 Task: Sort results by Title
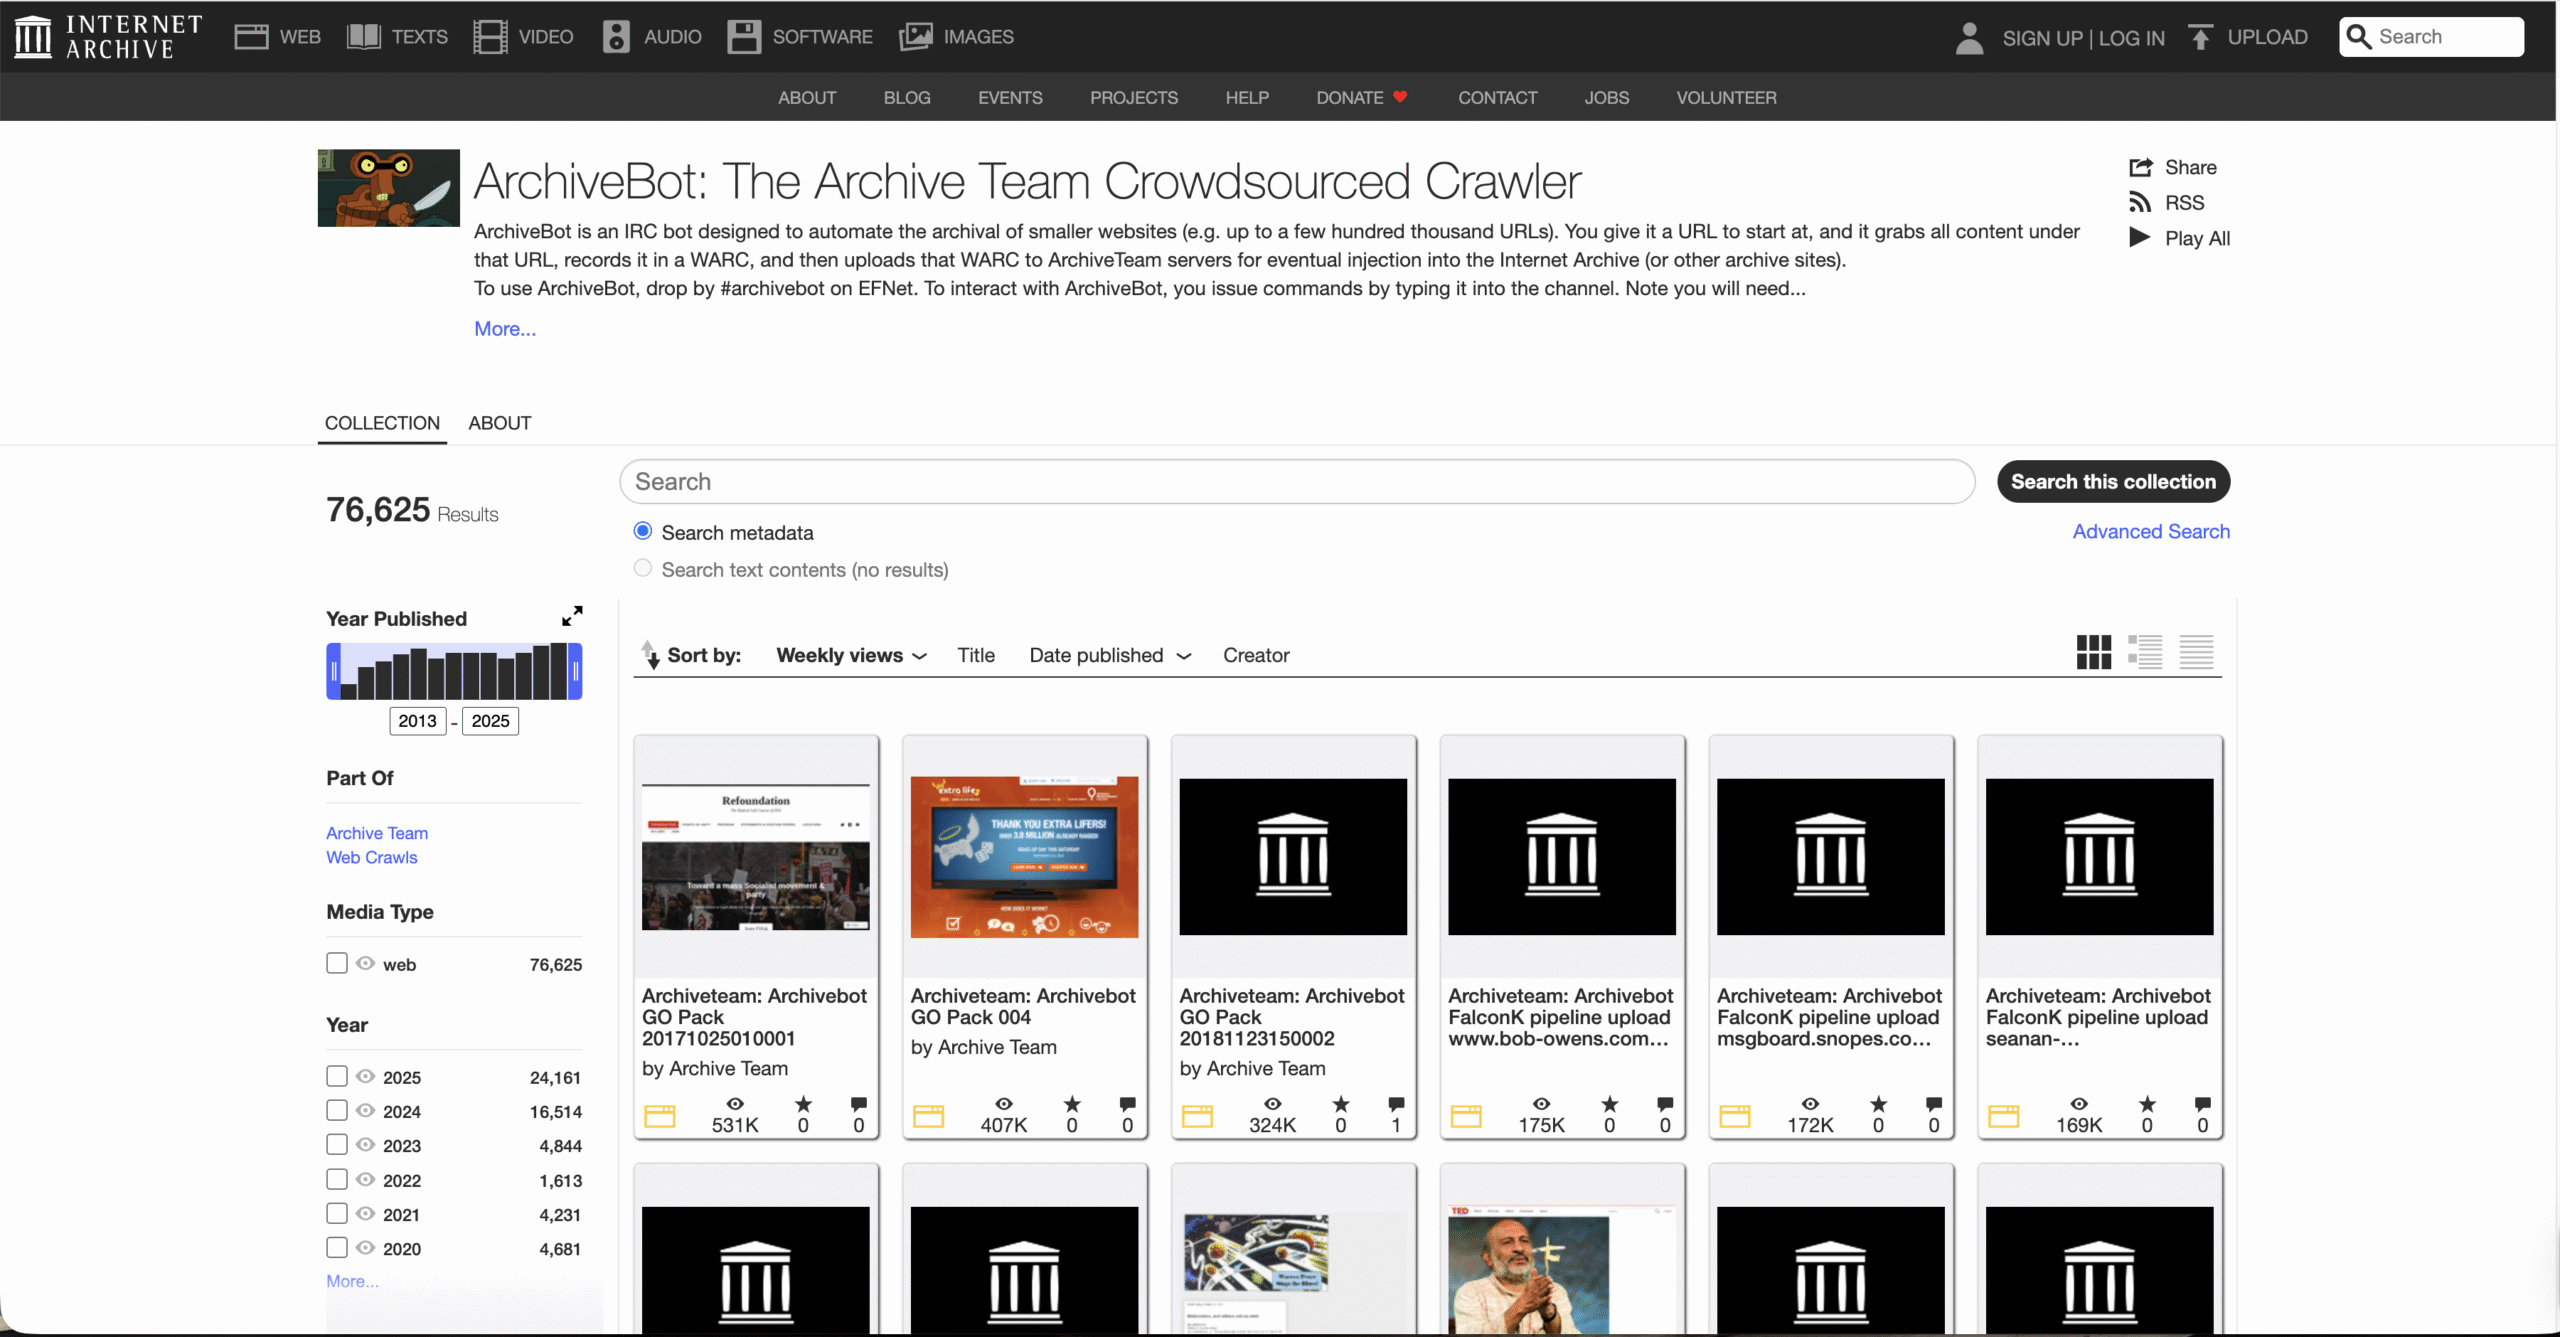pos(976,655)
